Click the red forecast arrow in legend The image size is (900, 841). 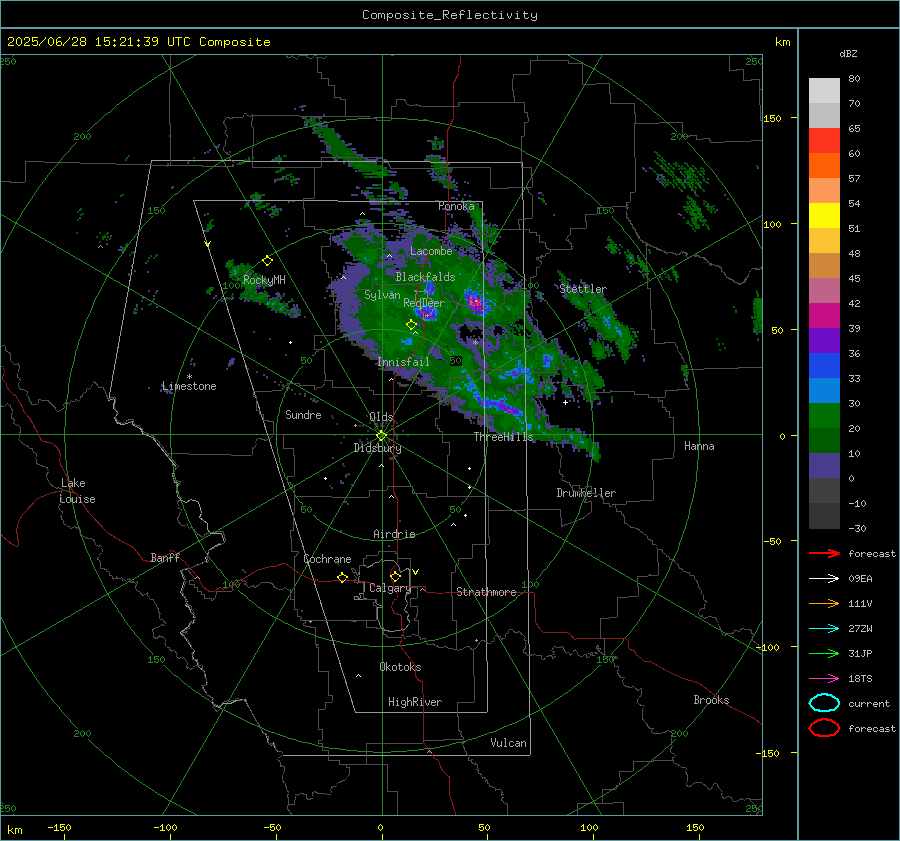(824, 553)
